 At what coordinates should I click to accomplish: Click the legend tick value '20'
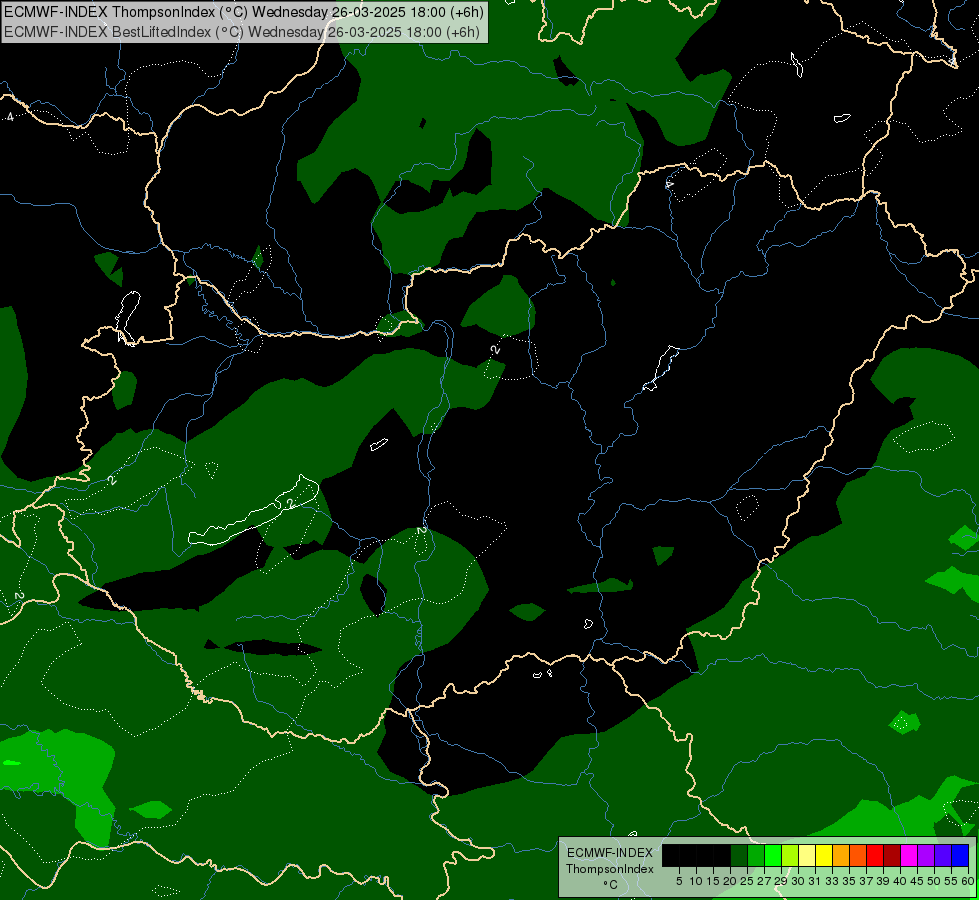click(730, 881)
